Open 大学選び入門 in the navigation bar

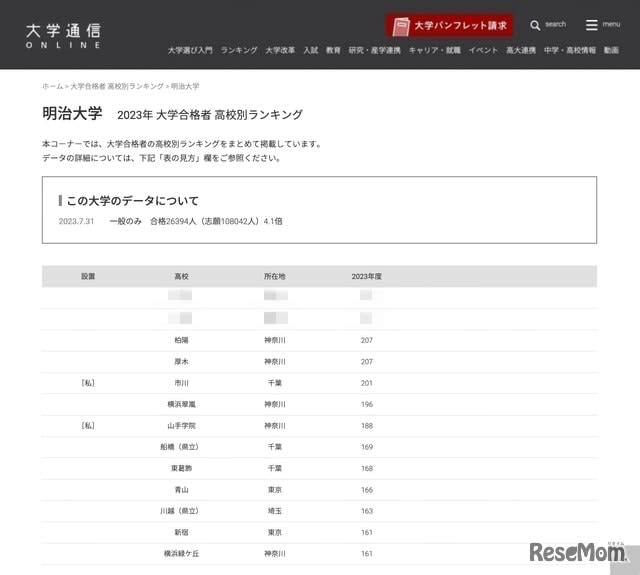[x=190, y=50]
